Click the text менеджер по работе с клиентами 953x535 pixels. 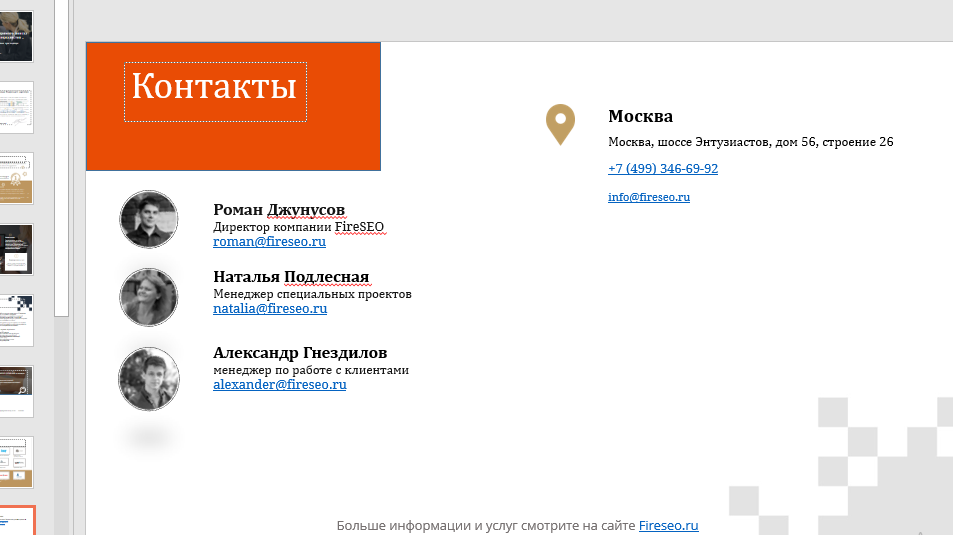tap(311, 370)
